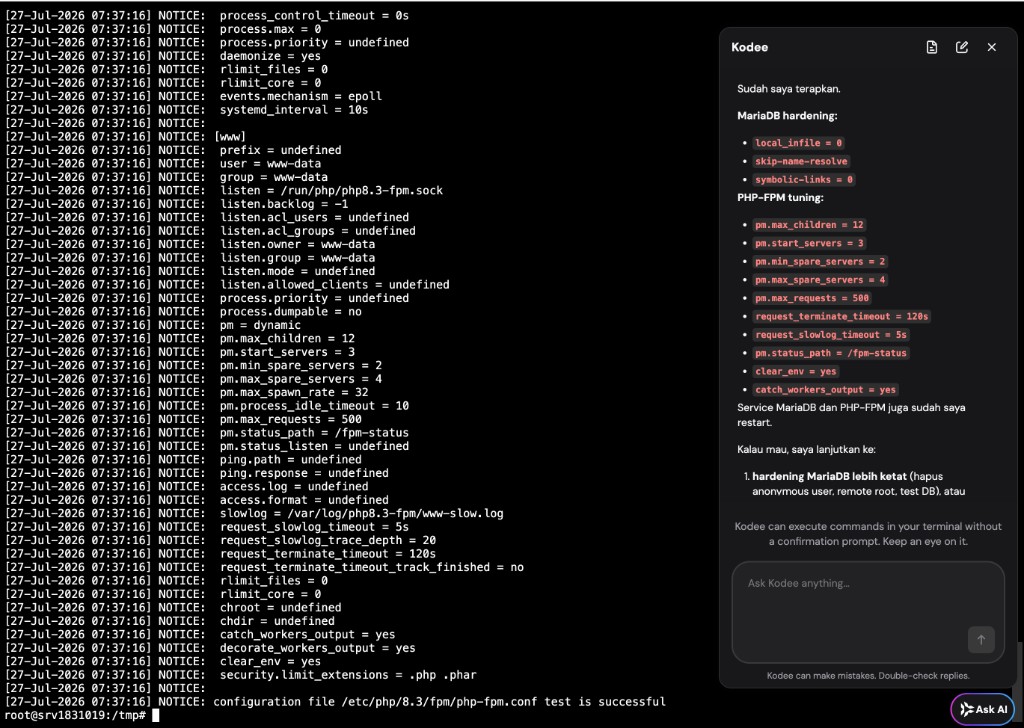
Task: Start a new Kodee chat with edit icon
Action: coord(962,47)
